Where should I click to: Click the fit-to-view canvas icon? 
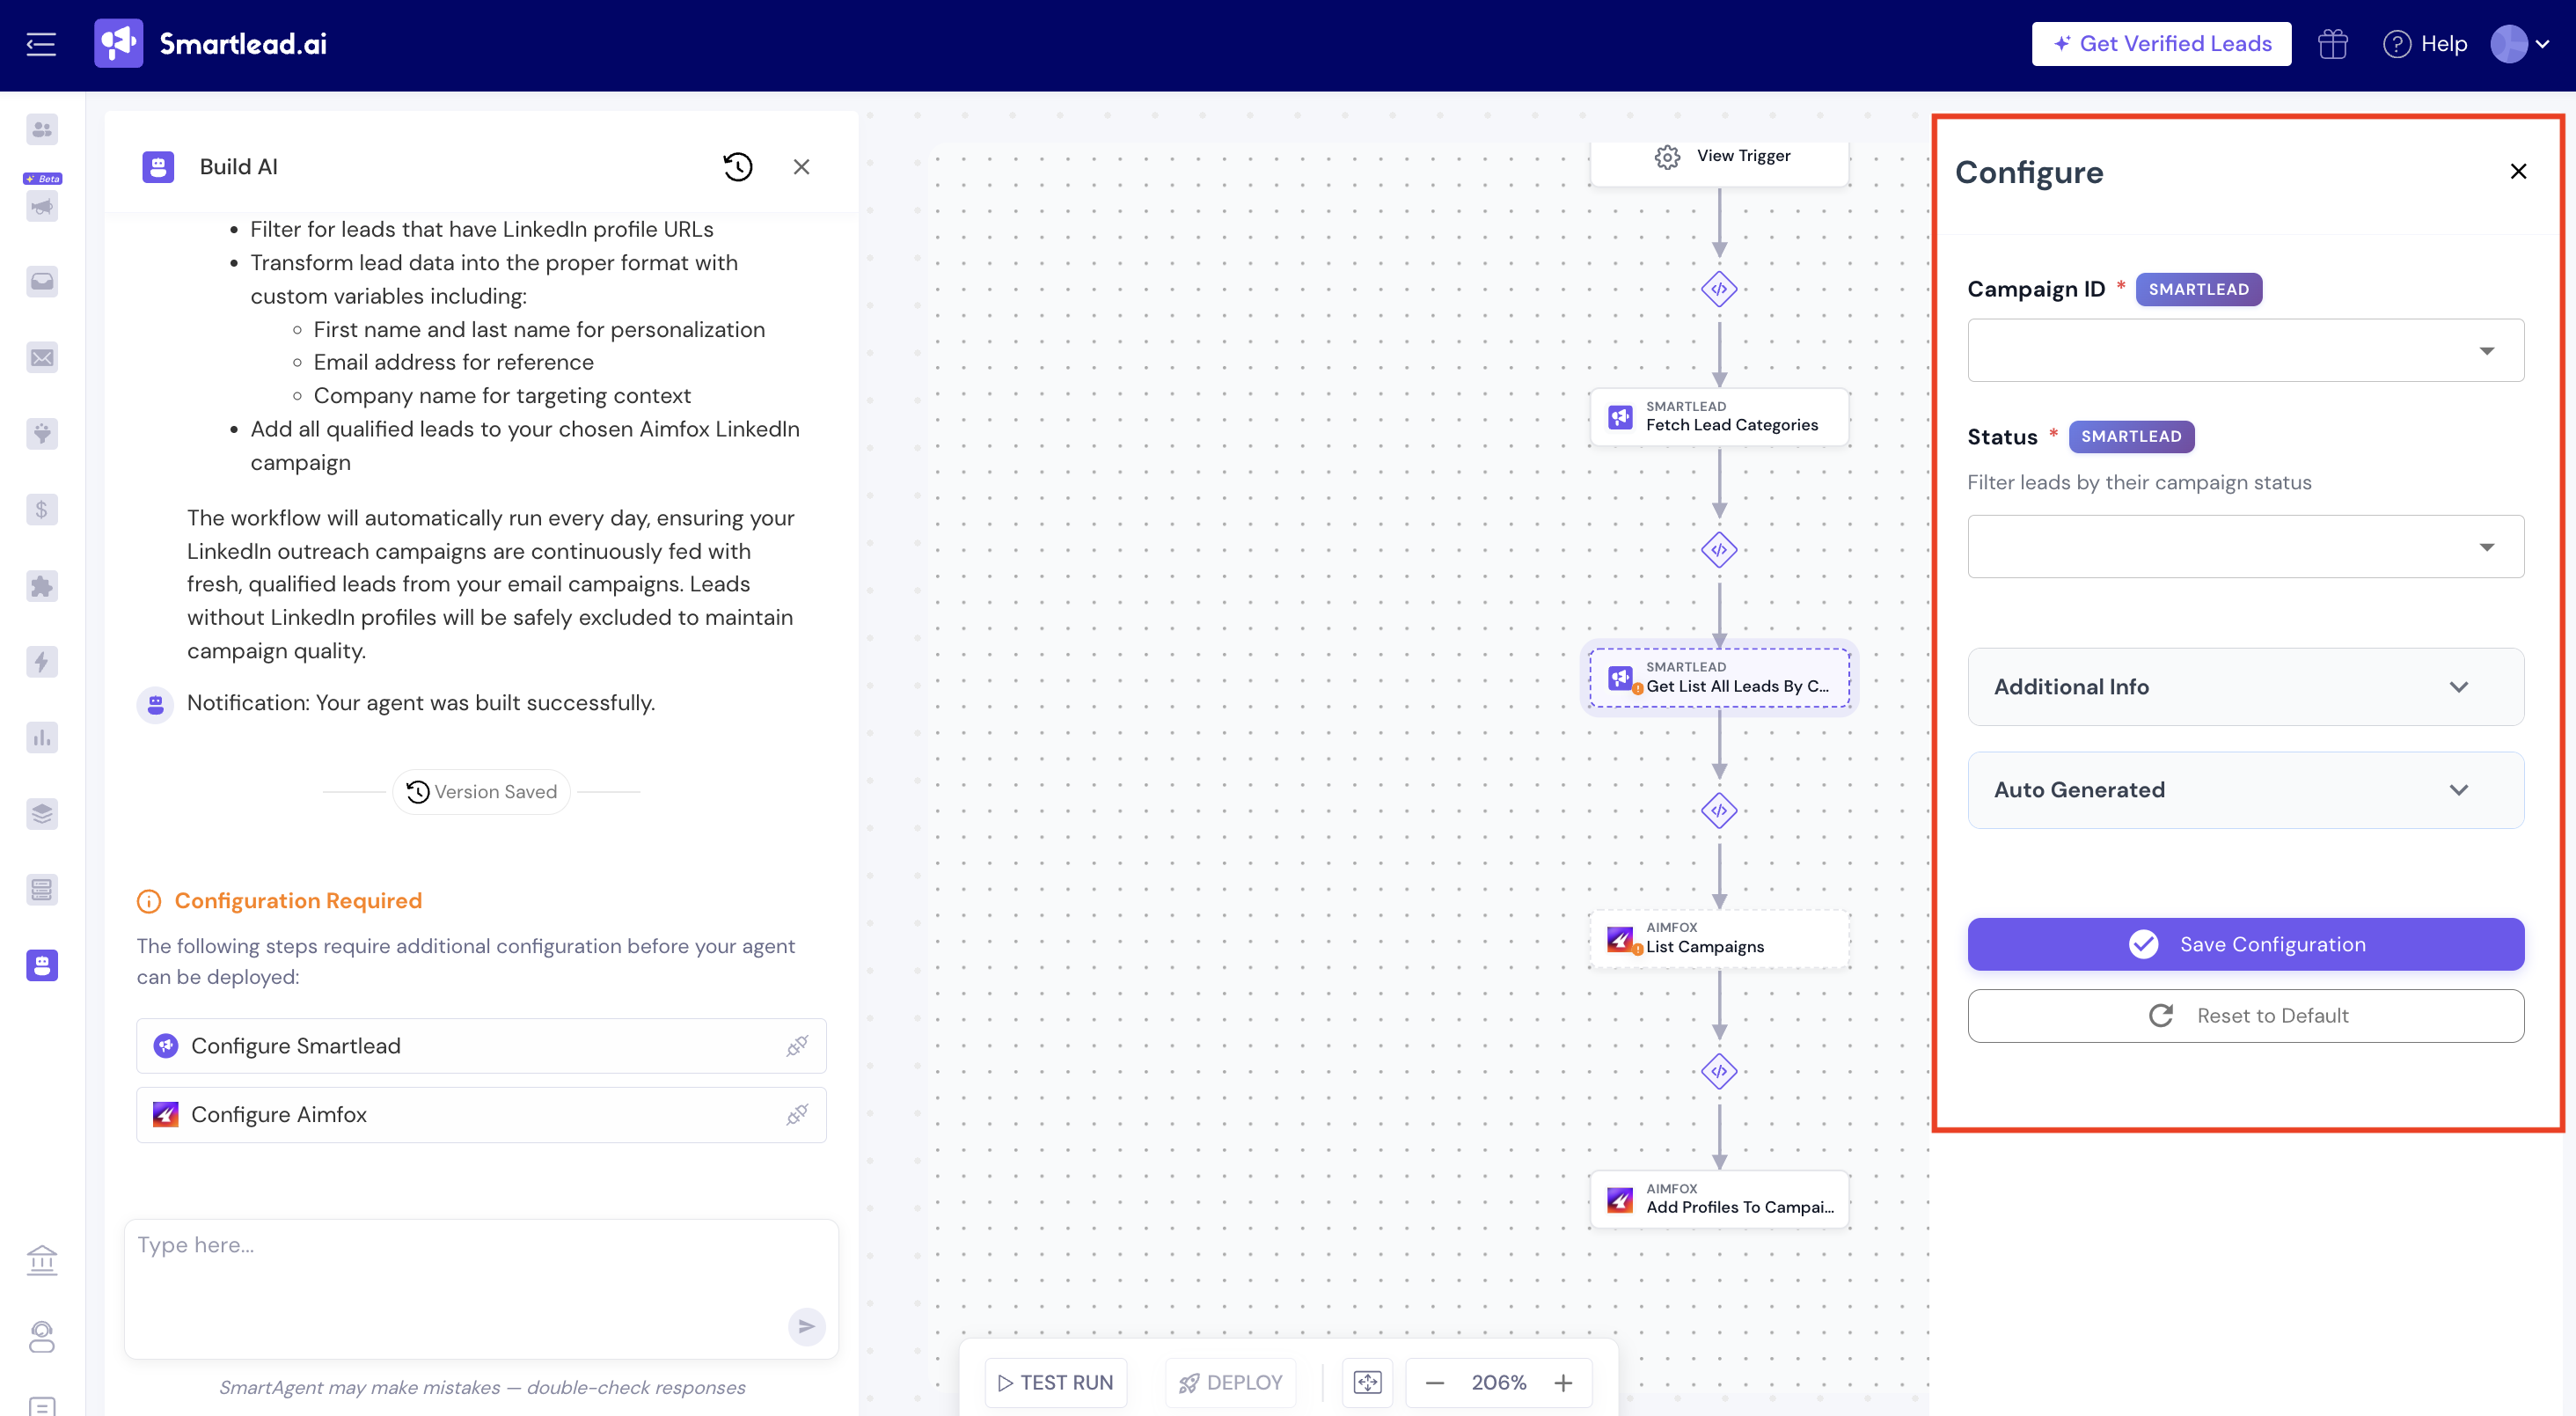1367,1382
